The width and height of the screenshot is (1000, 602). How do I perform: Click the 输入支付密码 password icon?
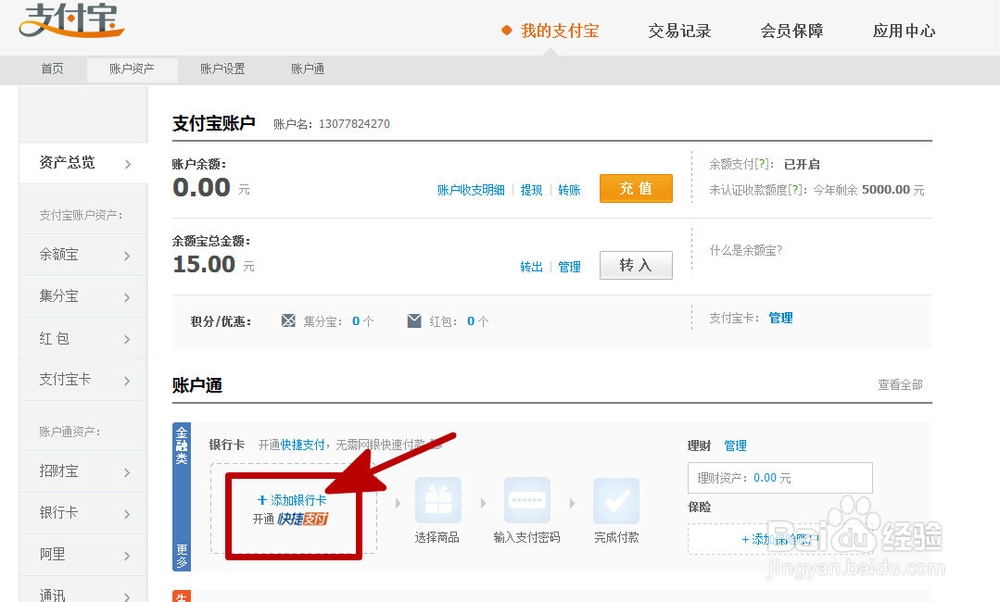(x=527, y=500)
